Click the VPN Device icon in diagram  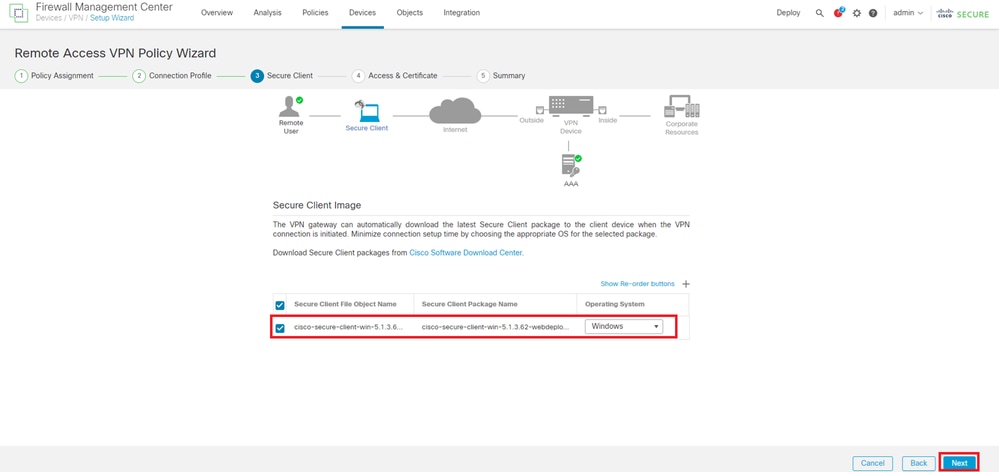[571, 106]
